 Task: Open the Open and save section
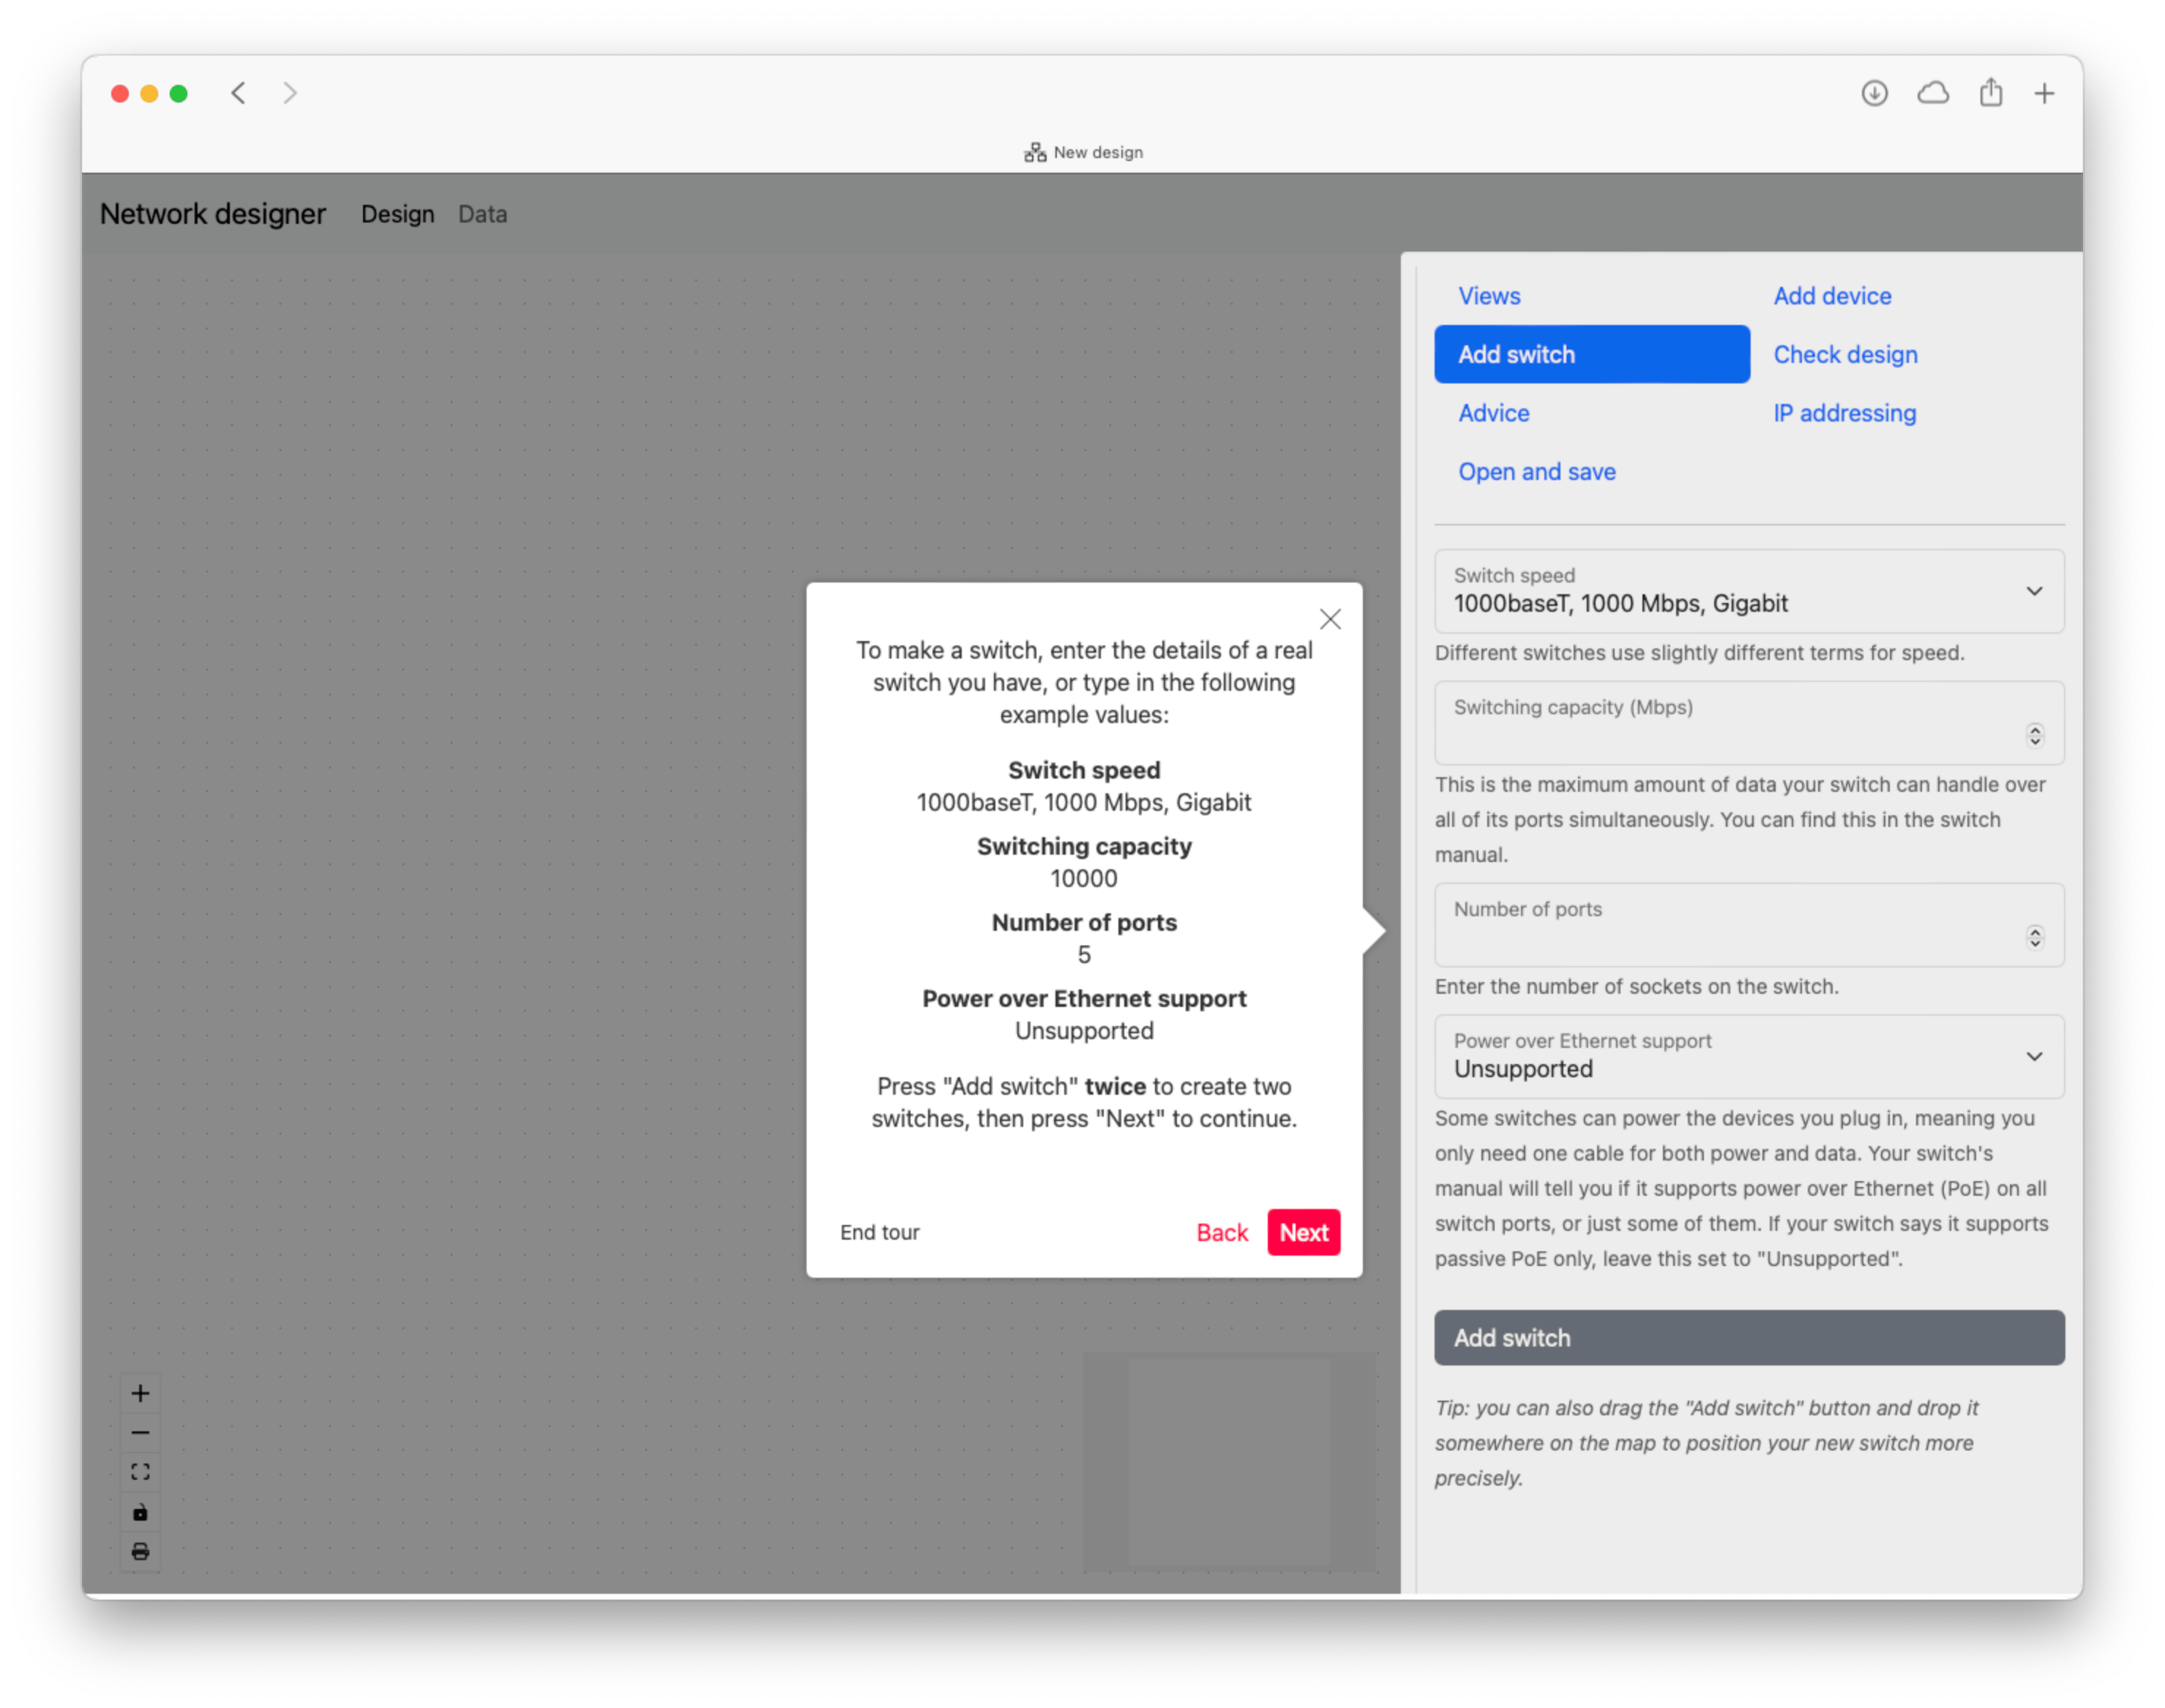pyautogui.click(x=1536, y=472)
